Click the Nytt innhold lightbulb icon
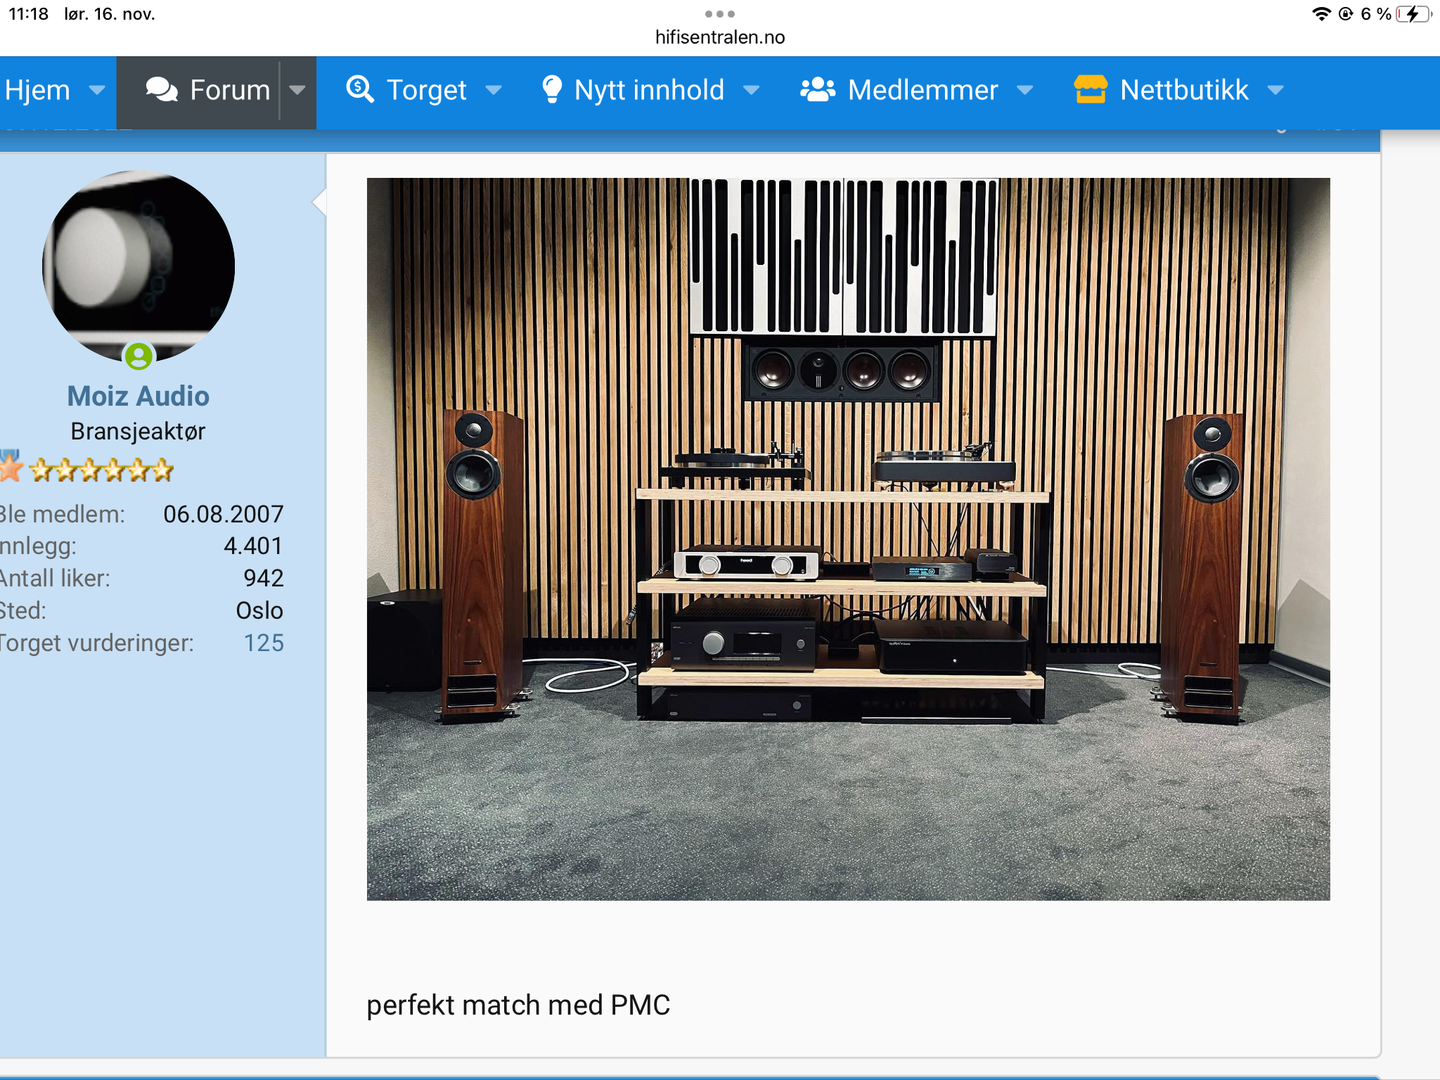 point(551,89)
